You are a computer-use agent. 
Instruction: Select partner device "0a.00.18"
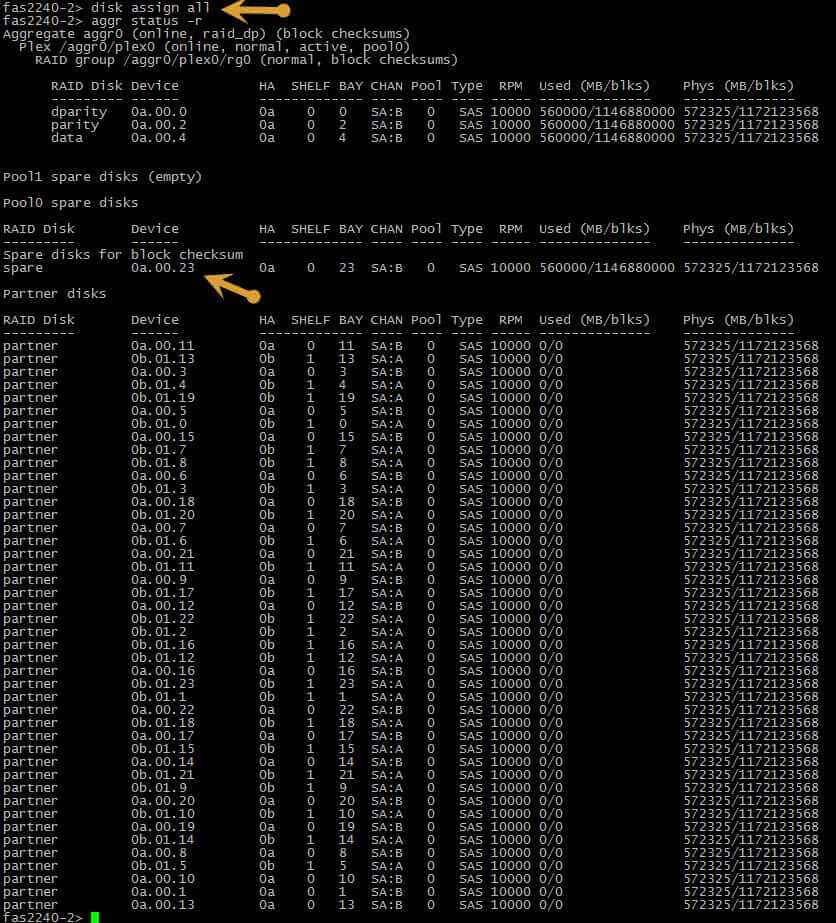162,502
